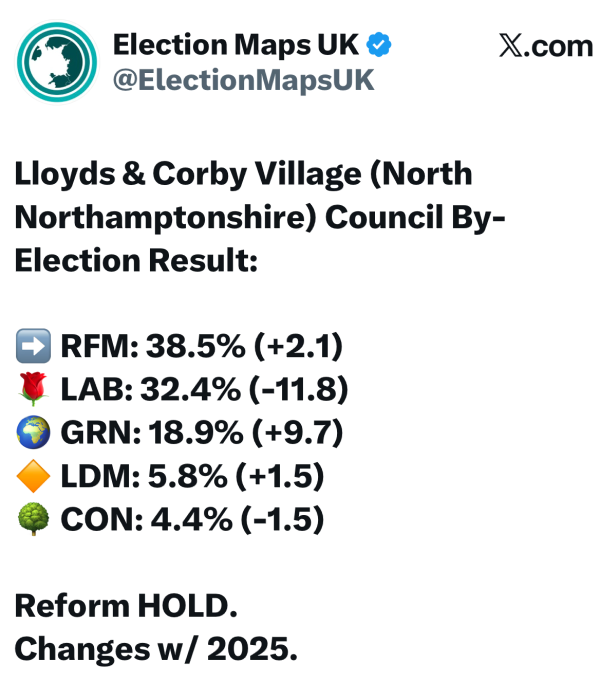This screenshot has width=600, height=681.
Task: Click the X logo beside .com
Action: point(508,46)
